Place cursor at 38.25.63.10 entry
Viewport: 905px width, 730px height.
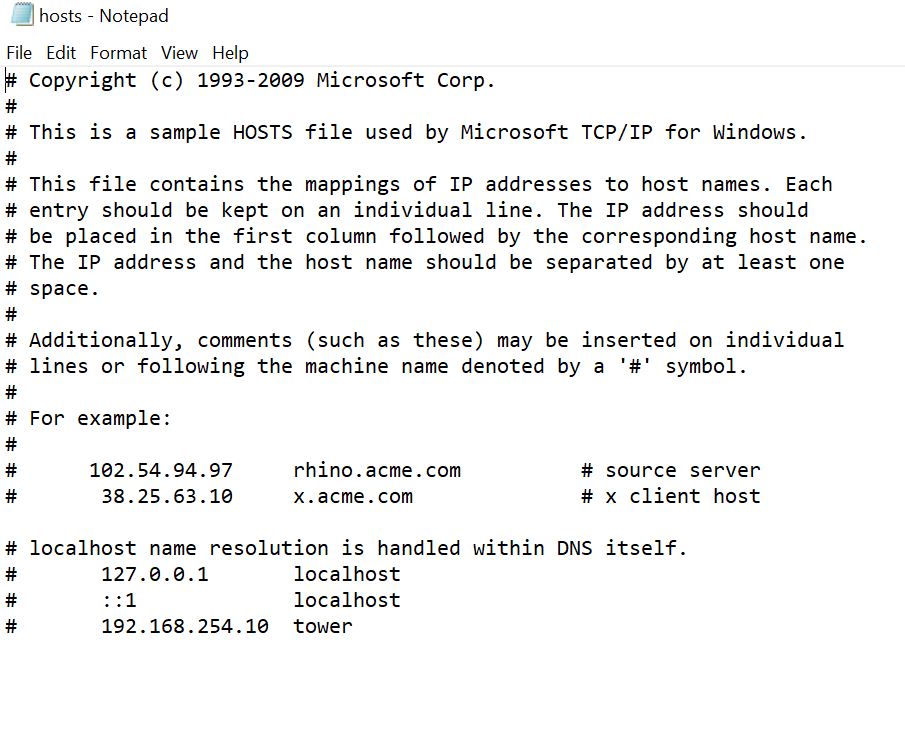tap(167, 496)
